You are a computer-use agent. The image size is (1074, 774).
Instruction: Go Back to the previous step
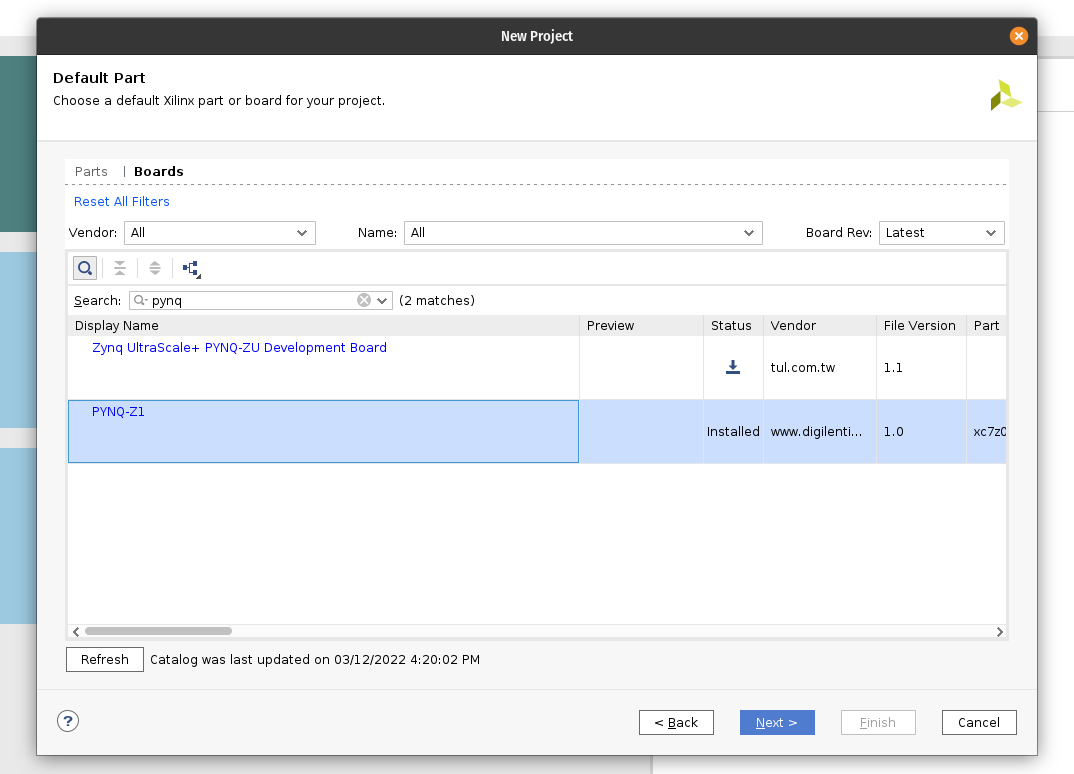pyautogui.click(x=676, y=723)
